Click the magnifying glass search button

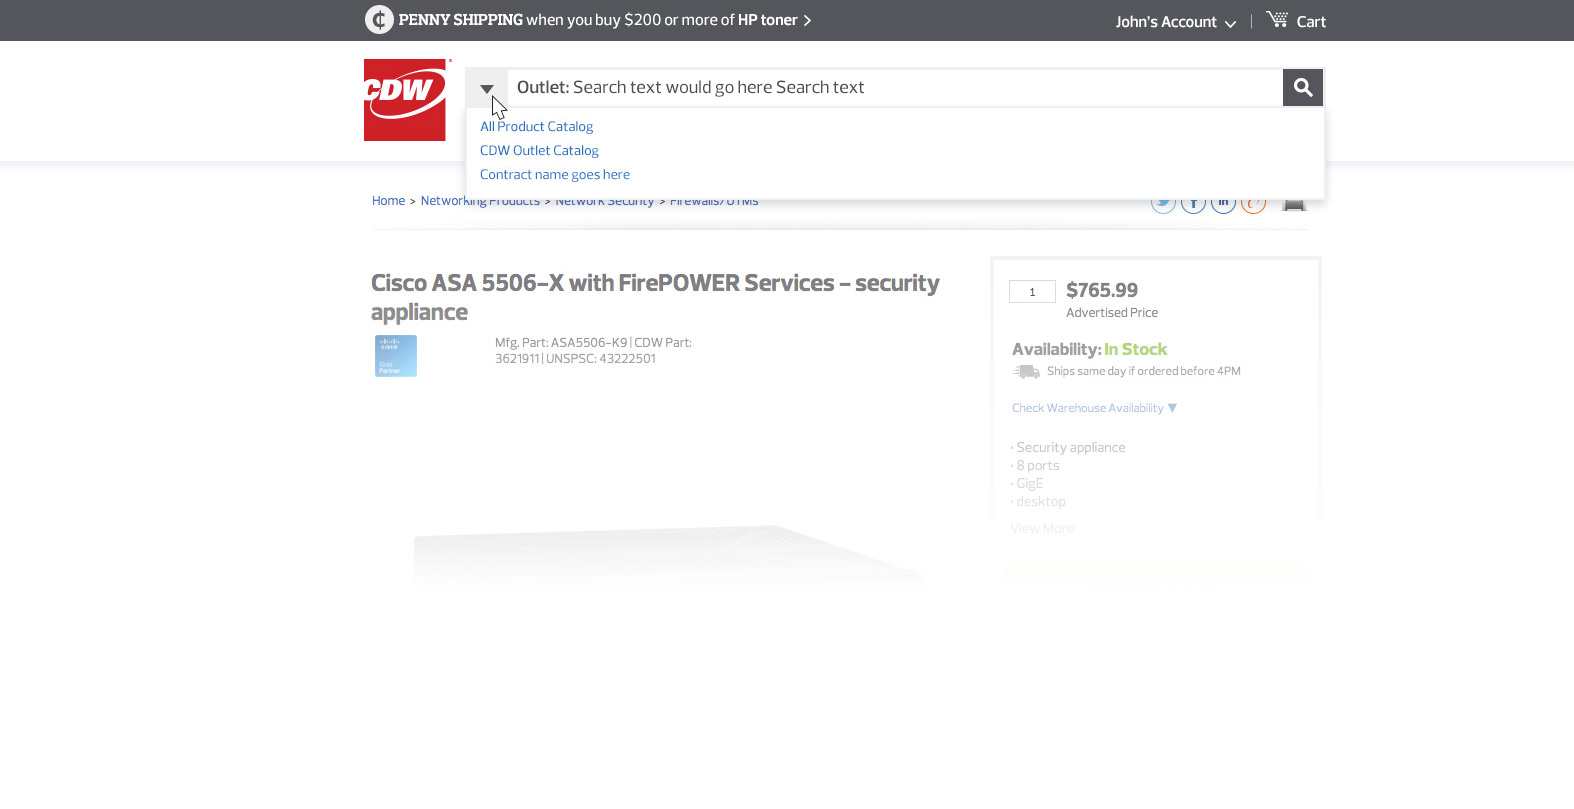click(x=1302, y=88)
